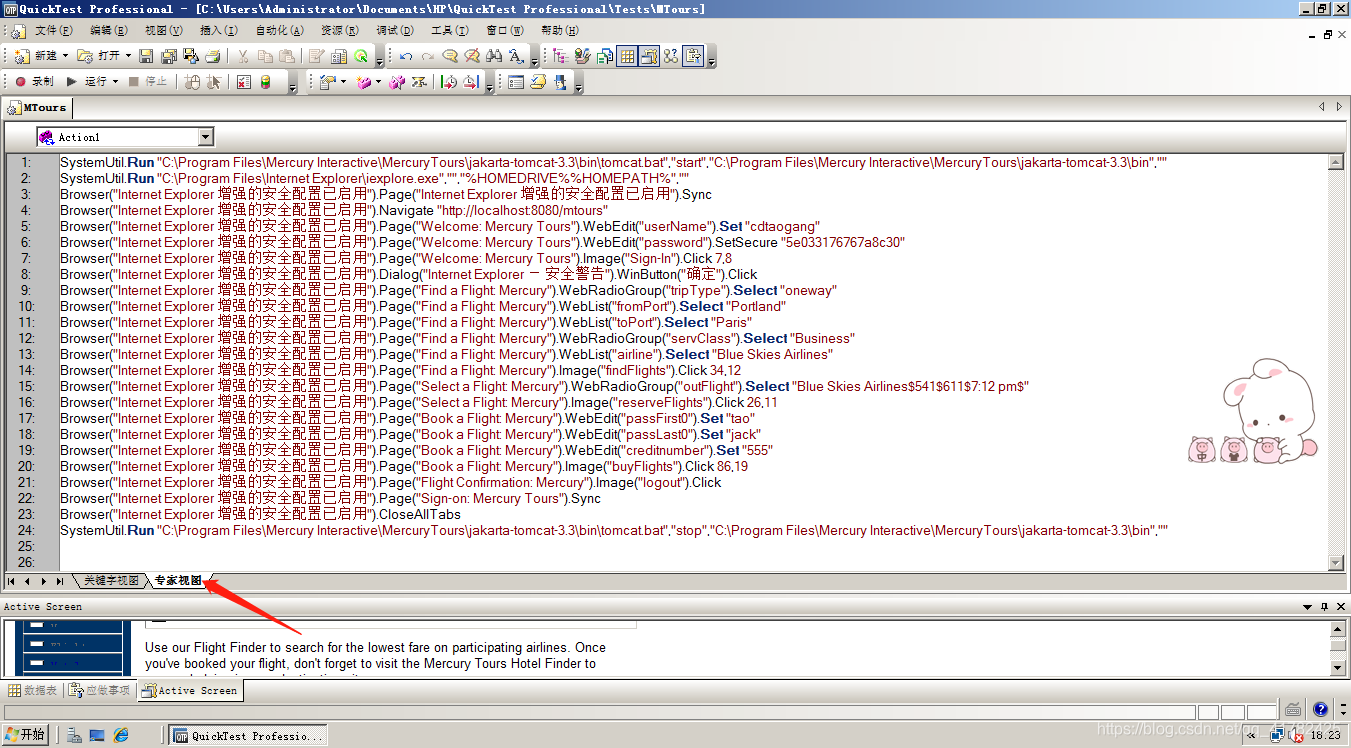Click the muted volume tray icon
The image size is (1351, 748).
pos(1296,735)
